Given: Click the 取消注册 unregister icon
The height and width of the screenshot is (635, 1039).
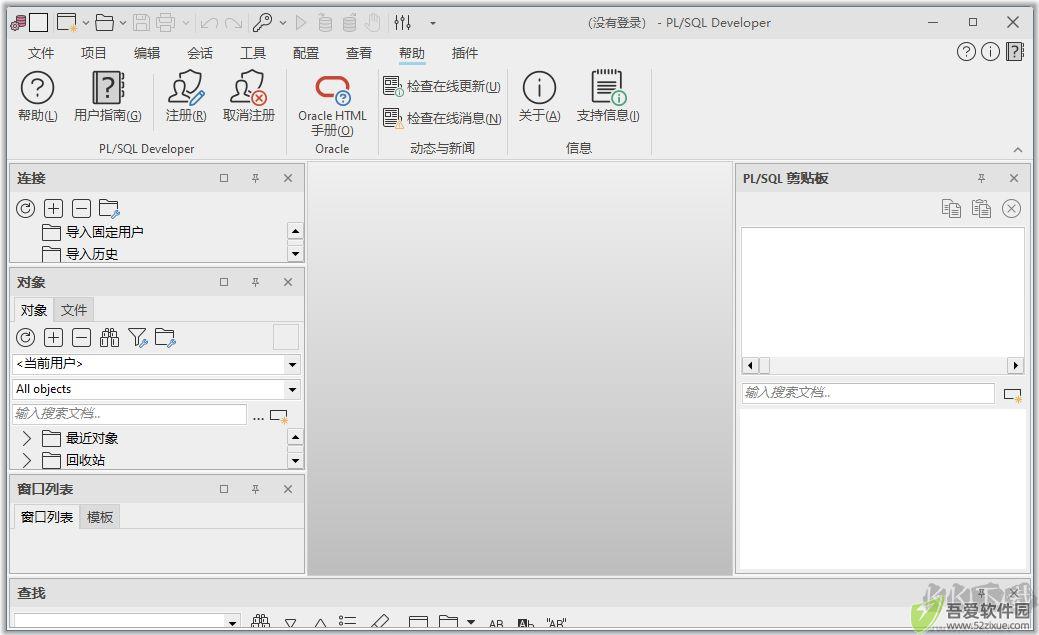Looking at the screenshot, I should click(x=248, y=97).
